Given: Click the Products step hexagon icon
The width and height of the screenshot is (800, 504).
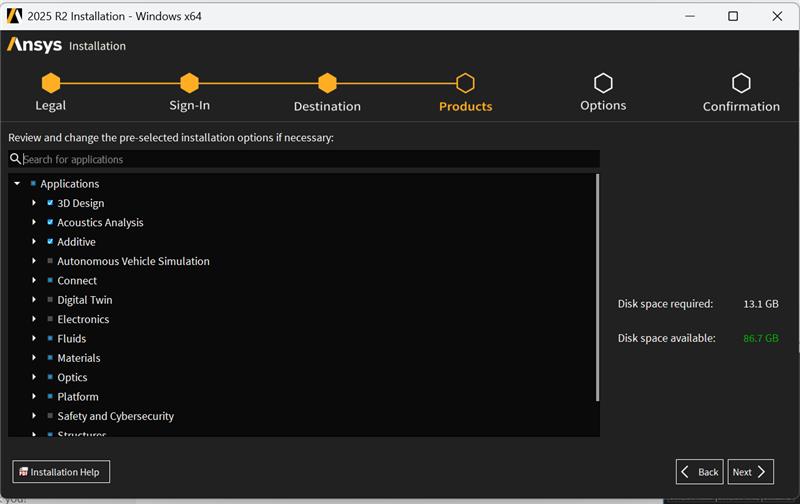Looking at the screenshot, I should (x=465, y=83).
